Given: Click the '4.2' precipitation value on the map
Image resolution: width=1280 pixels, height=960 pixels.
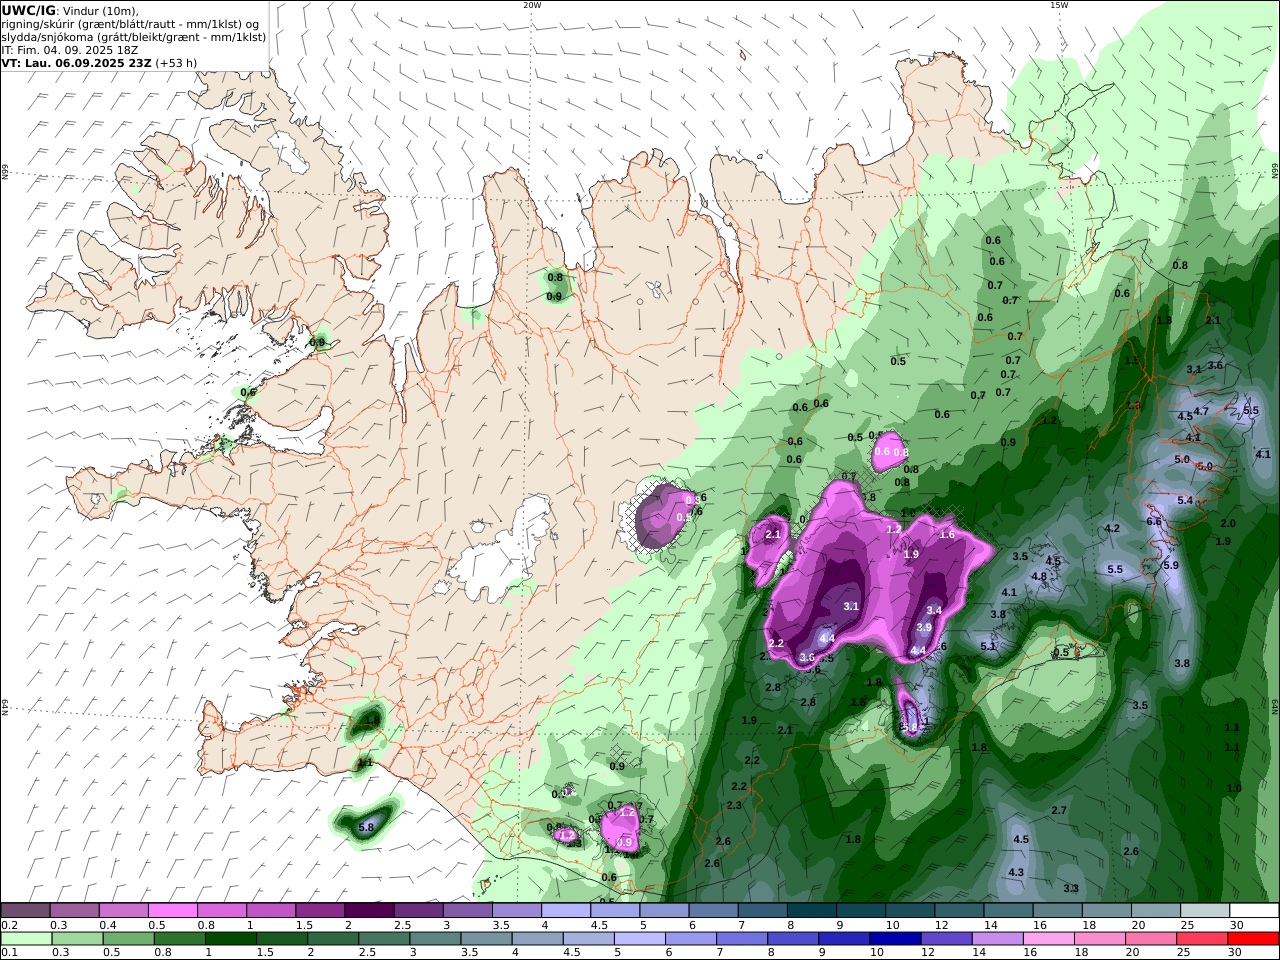Looking at the screenshot, I should 1111,528.
